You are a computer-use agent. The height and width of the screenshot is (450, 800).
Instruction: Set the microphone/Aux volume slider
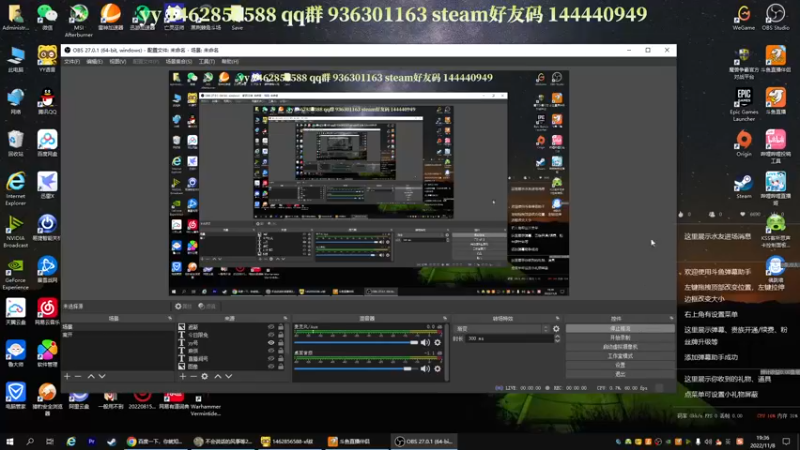(x=356, y=342)
